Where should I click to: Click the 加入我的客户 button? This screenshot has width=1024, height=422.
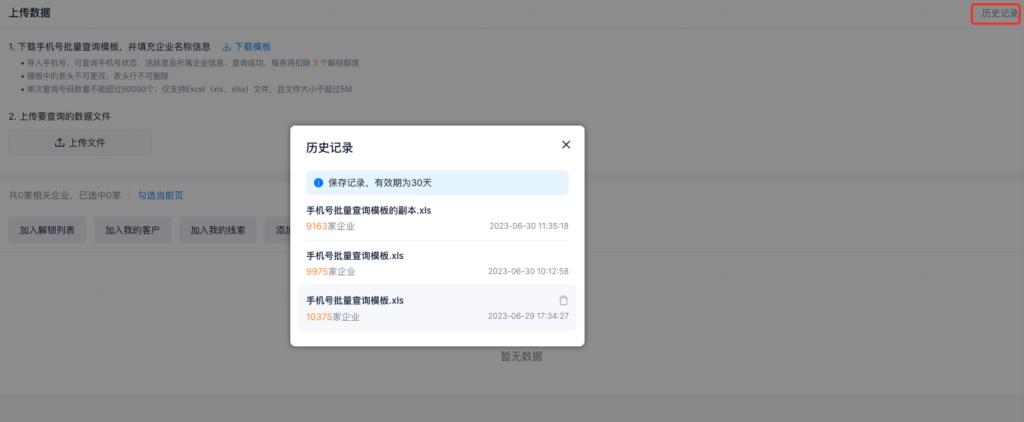[x=132, y=230]
